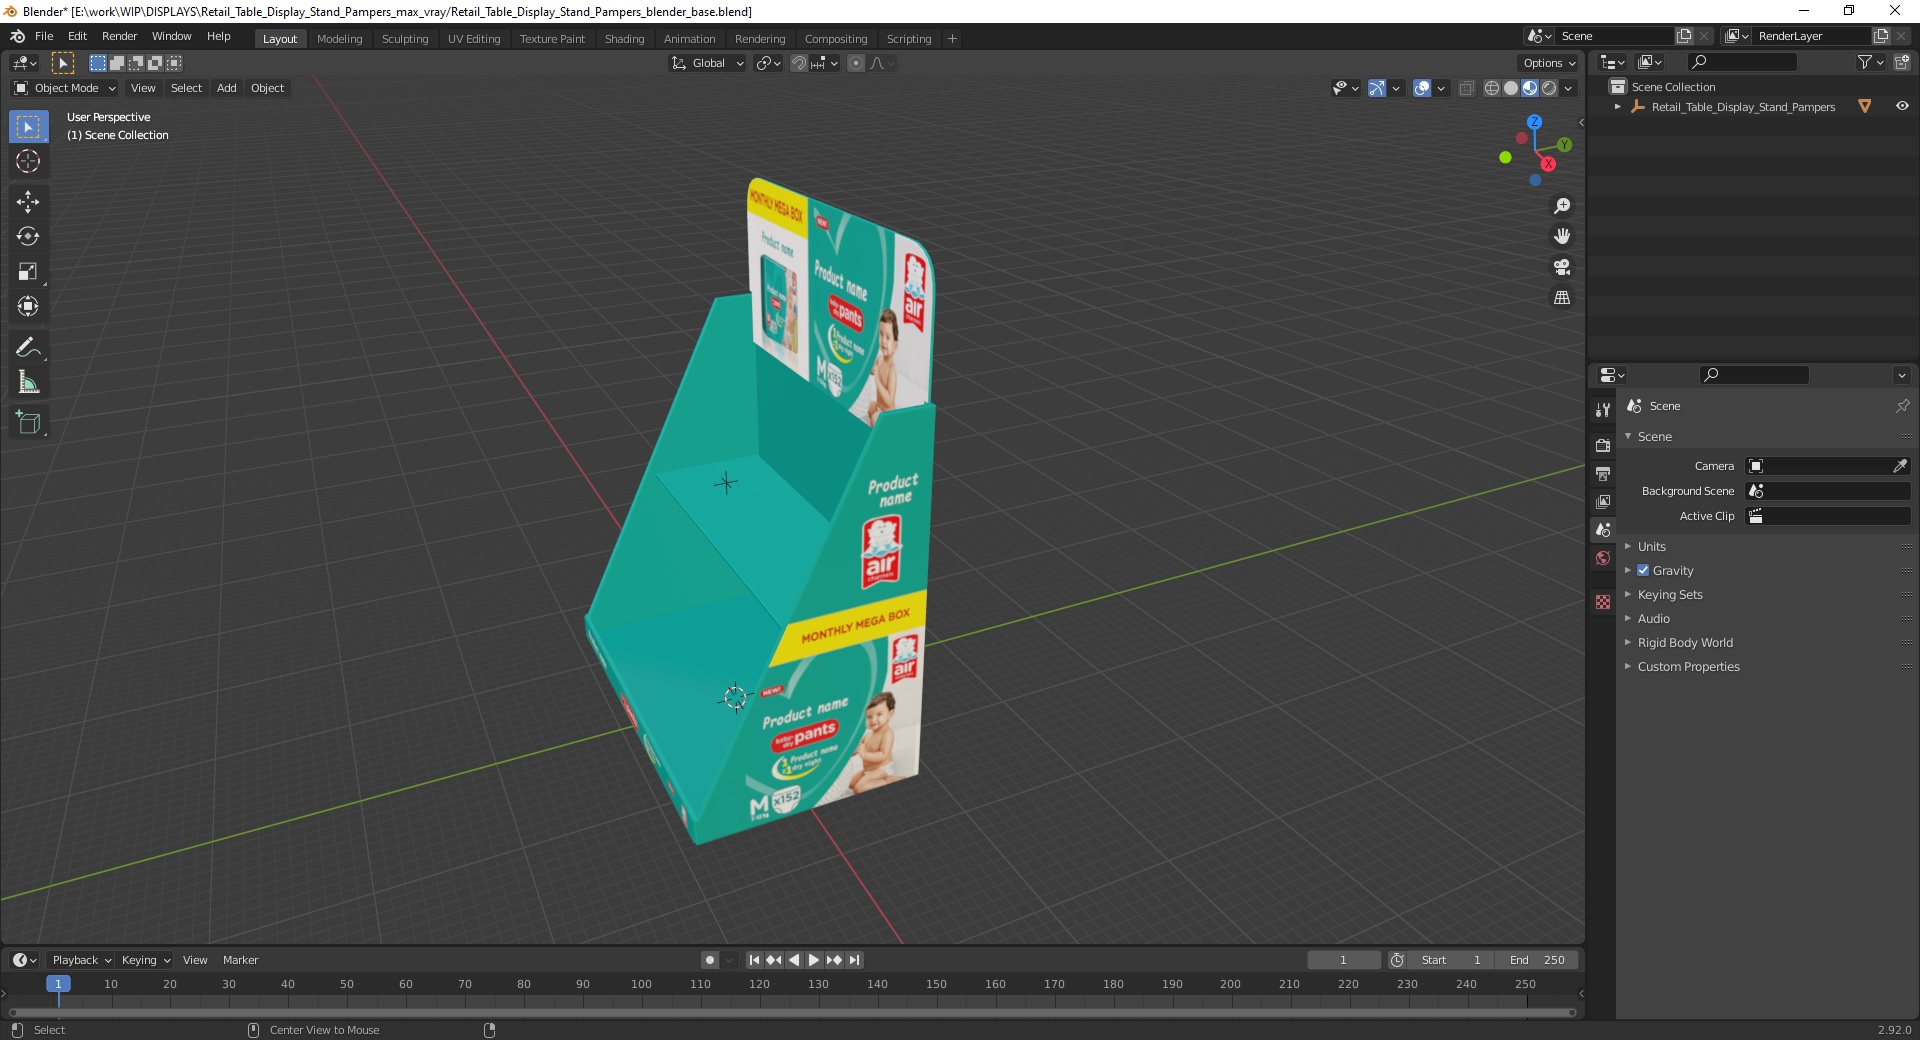Image resolution: width=1920 pixels, height=1040 pixels.
Task: Open the viewport Add menu
Action: pyautogui.click(x=227, y=88)
